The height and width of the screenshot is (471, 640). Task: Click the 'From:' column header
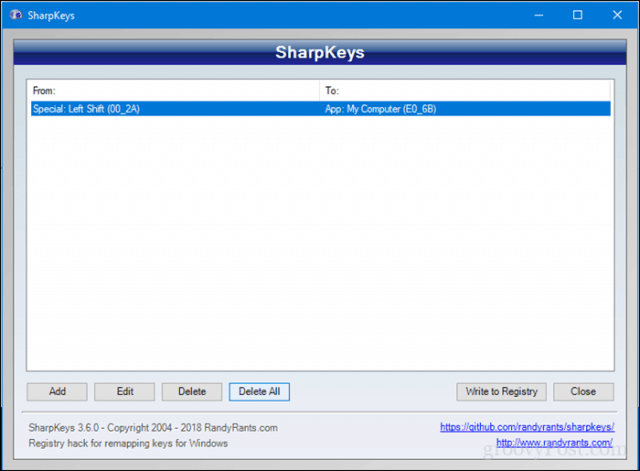pos(173,91)
